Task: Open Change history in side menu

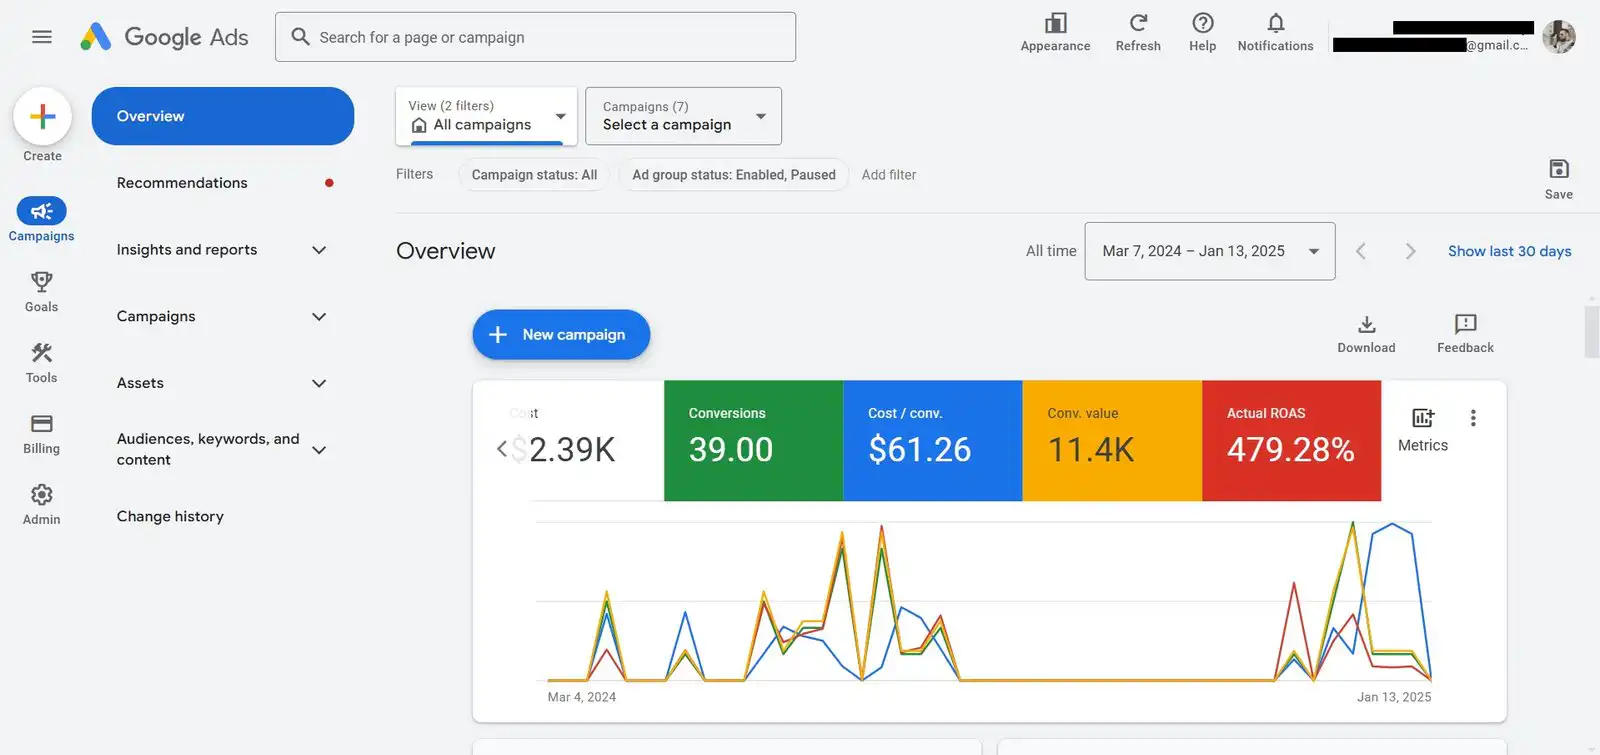Action: point(170,516)
